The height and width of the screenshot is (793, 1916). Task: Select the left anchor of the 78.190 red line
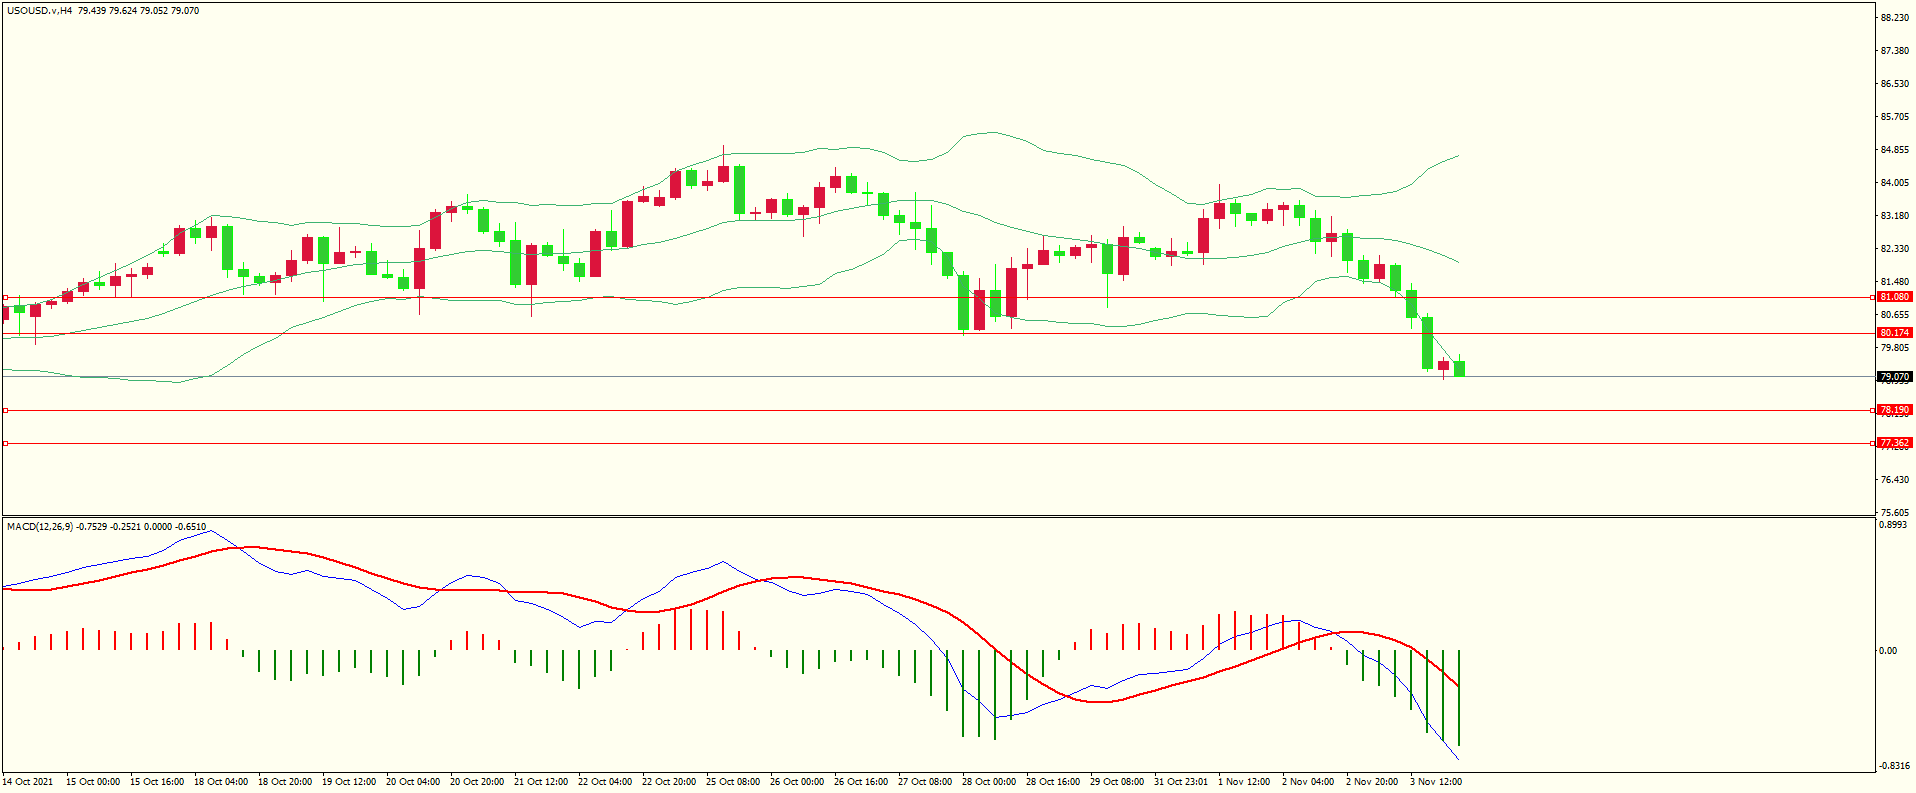pyautogui.click(x=5, y=410)
